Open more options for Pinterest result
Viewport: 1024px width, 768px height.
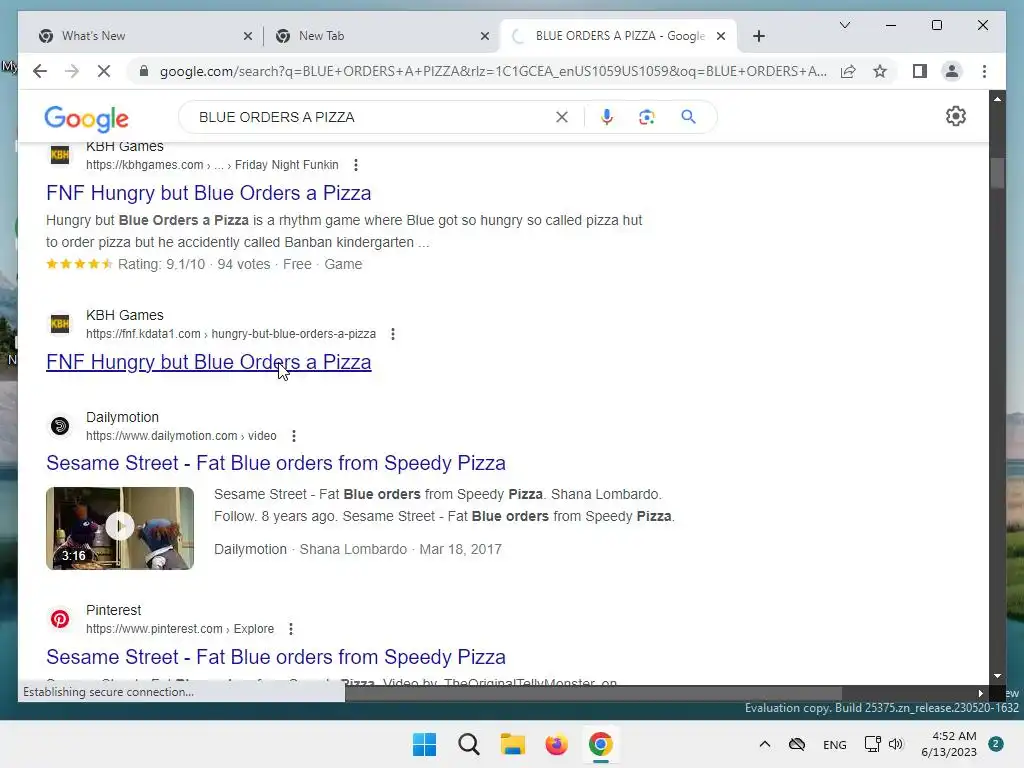tap(291, 630)
